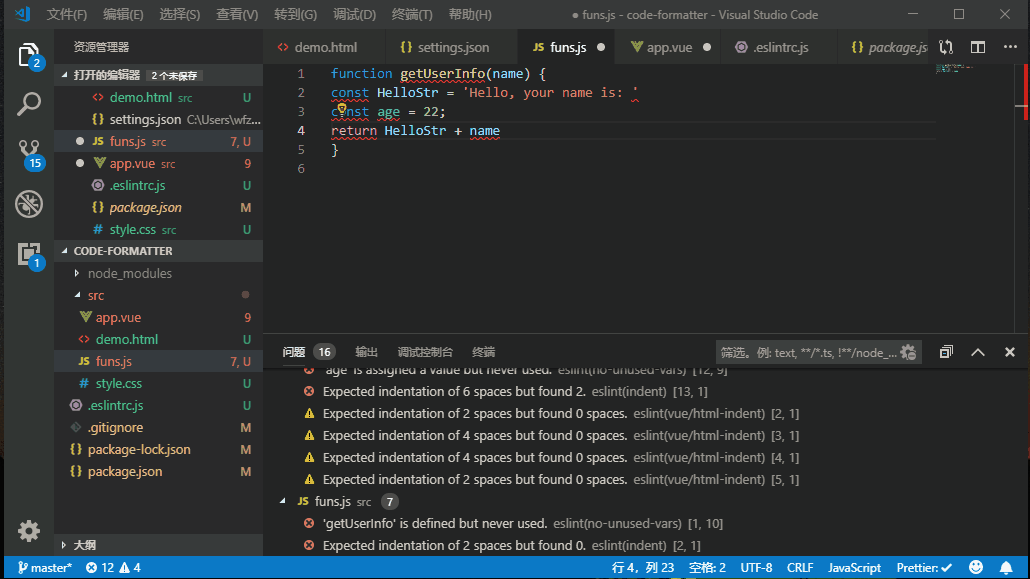Close the bottom Problems panel

[x=1010, y=352]
